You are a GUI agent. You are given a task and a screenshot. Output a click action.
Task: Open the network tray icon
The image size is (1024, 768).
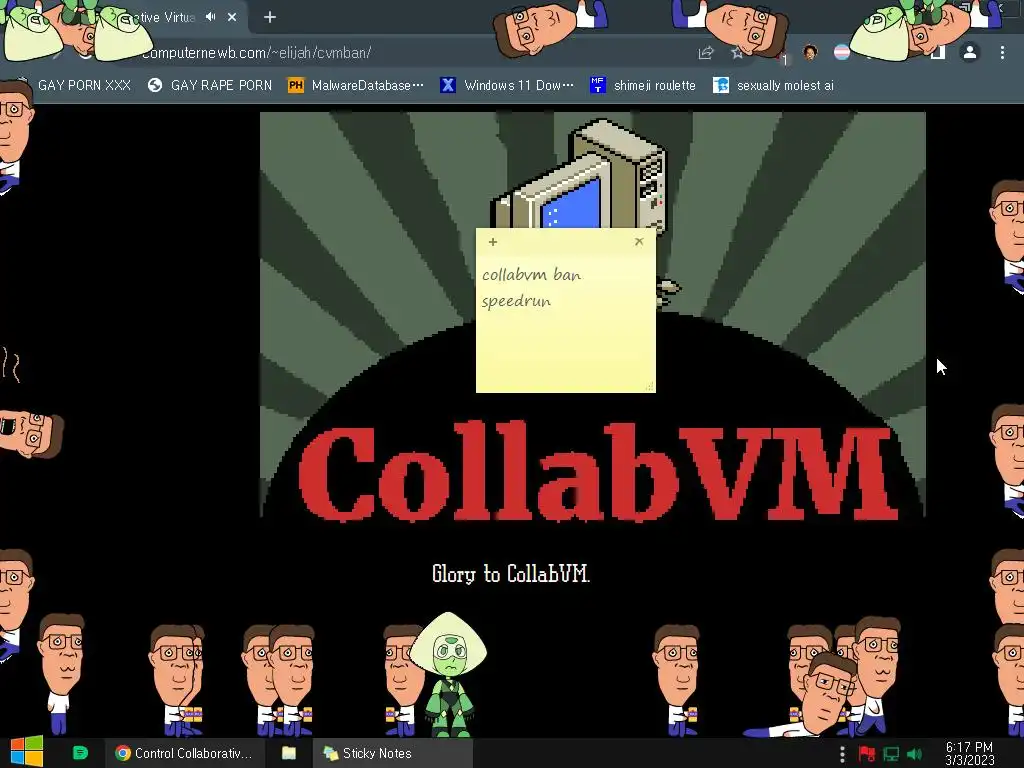coord(891,754)
